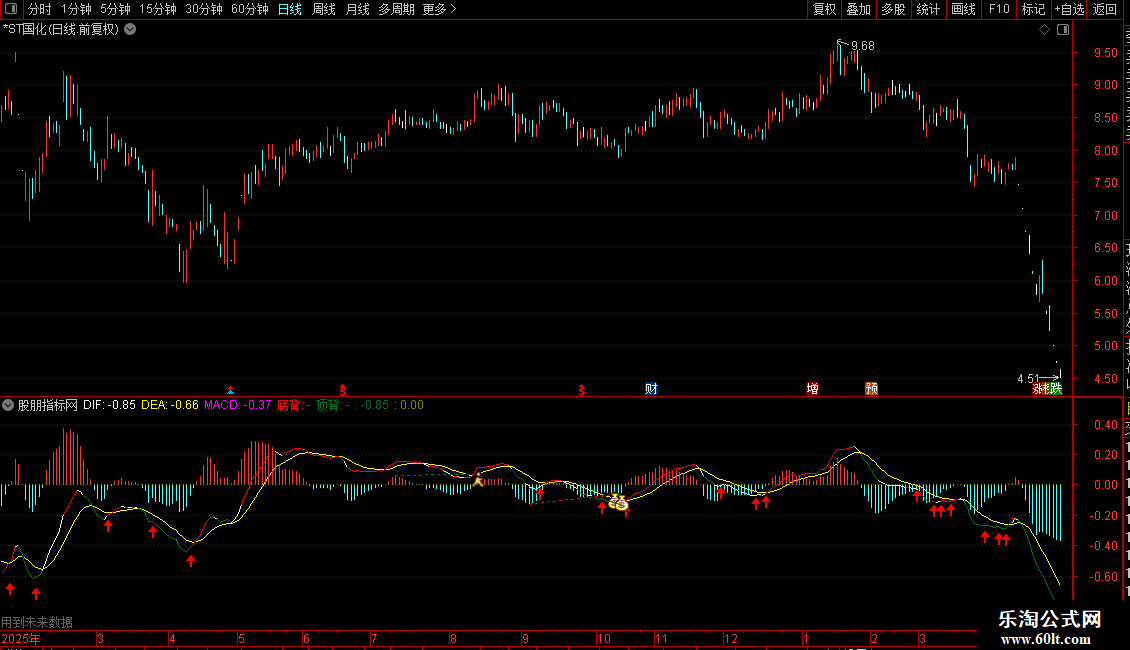Select the 30分钟 period tab
This screenshot has width=1130, height=650.
click(203, 9)
